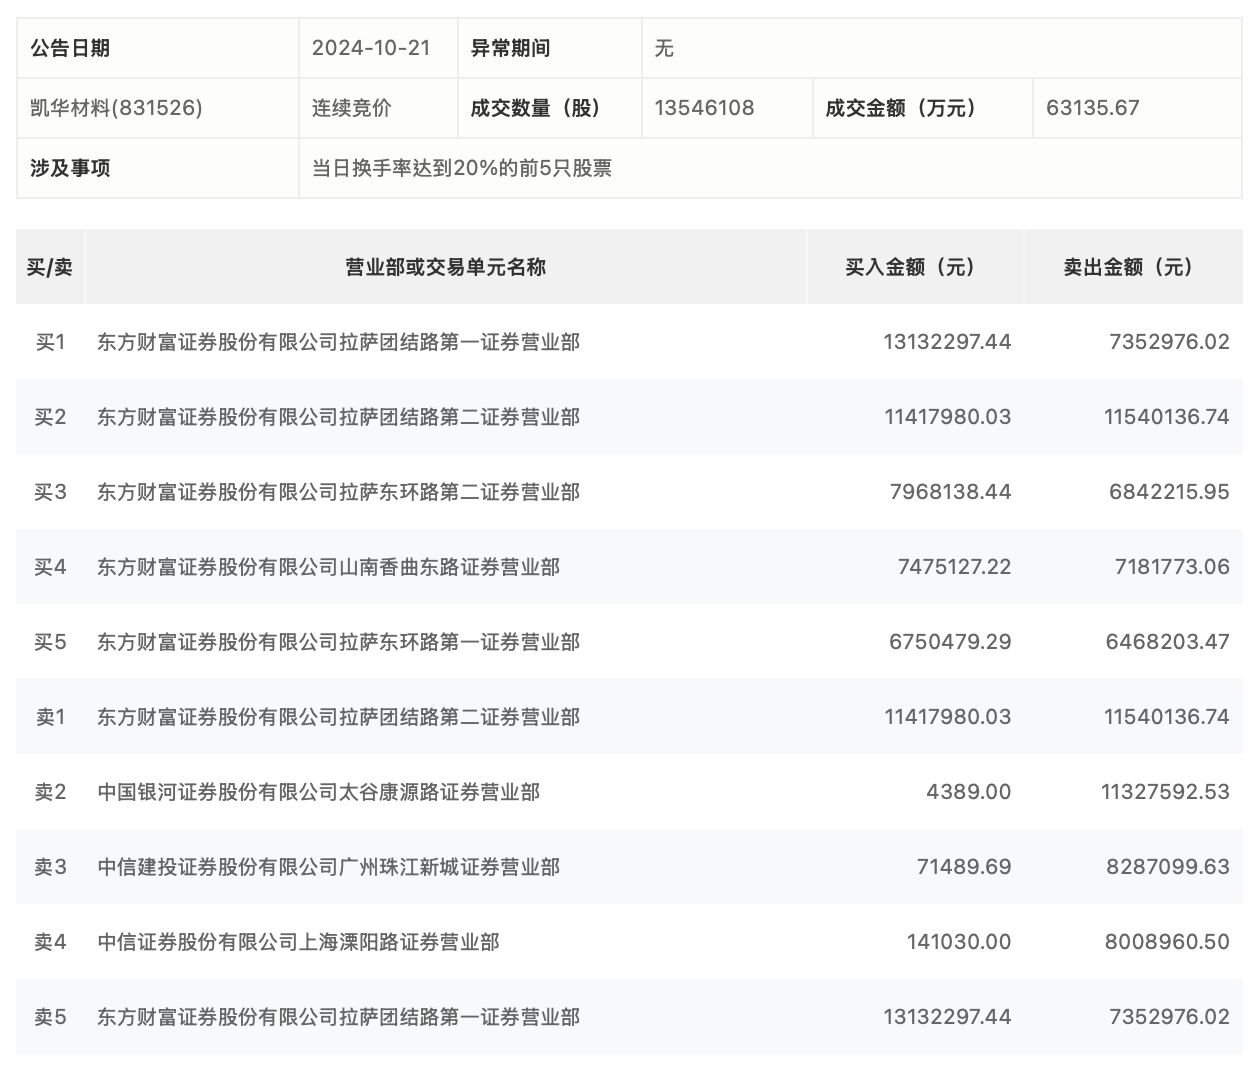Click the 买入金额（元）column header
1258x1078 pixels.
tap(915, 267)
